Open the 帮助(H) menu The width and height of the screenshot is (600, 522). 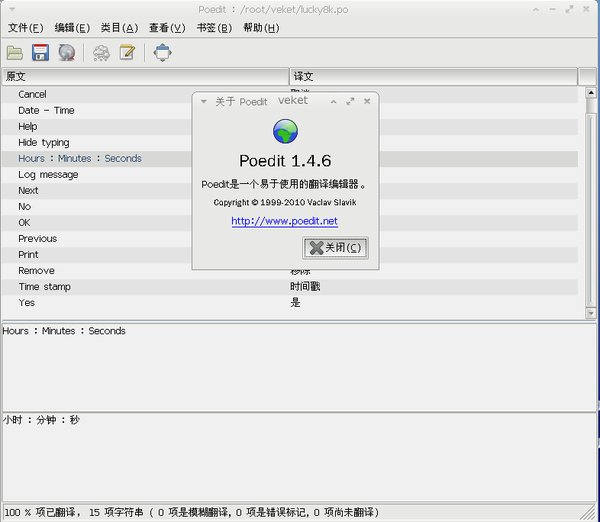(x=261, y=27)
